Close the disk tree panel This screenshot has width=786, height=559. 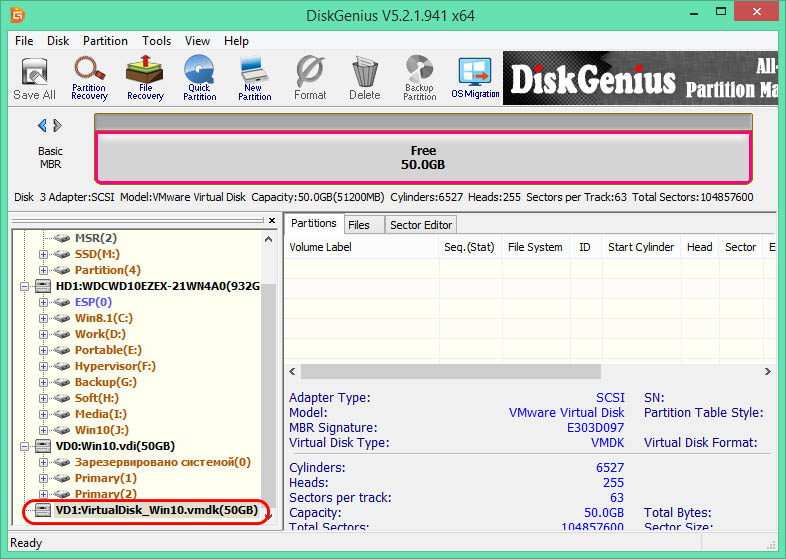[272, 221]
